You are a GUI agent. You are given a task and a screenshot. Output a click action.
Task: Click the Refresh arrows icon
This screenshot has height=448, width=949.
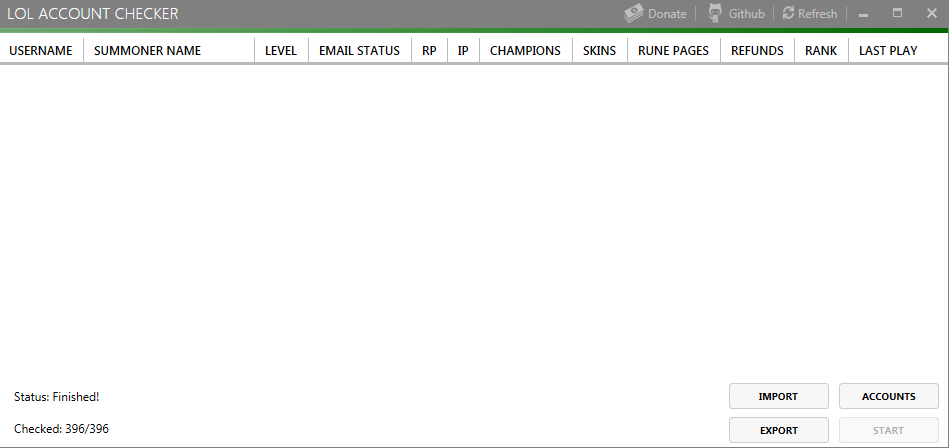pos(788,13)
